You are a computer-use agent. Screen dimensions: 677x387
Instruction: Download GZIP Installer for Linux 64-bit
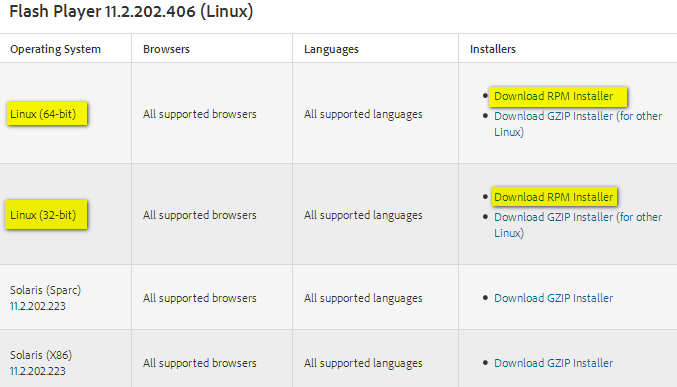(578, 124)
